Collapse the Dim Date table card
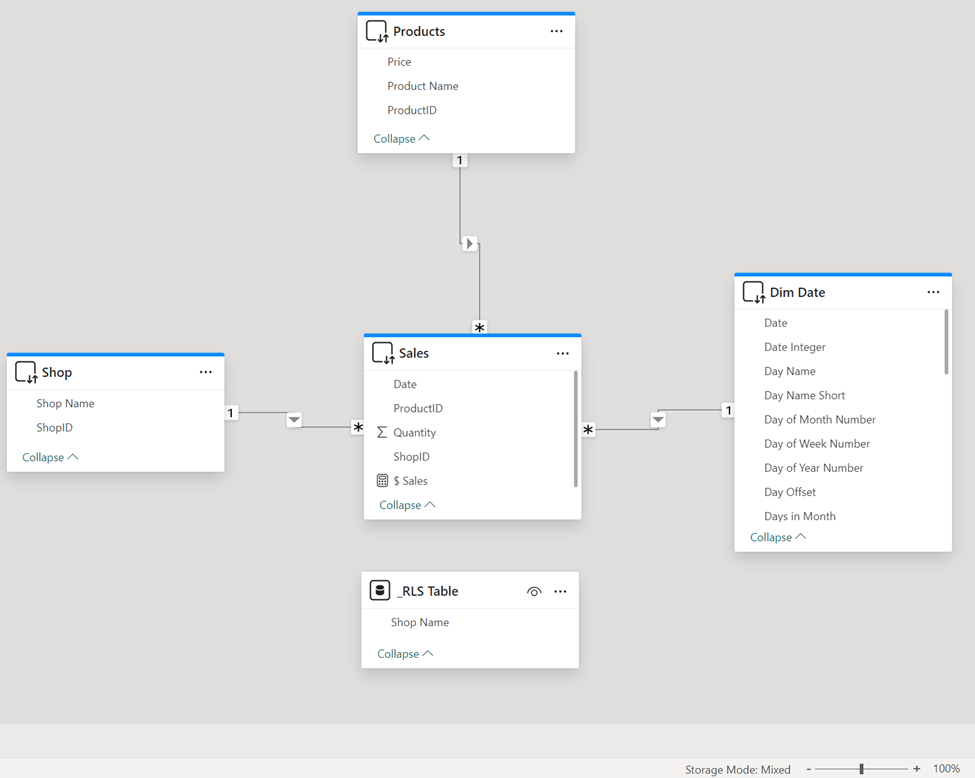975x778 pixels. [x=778, y=537]
